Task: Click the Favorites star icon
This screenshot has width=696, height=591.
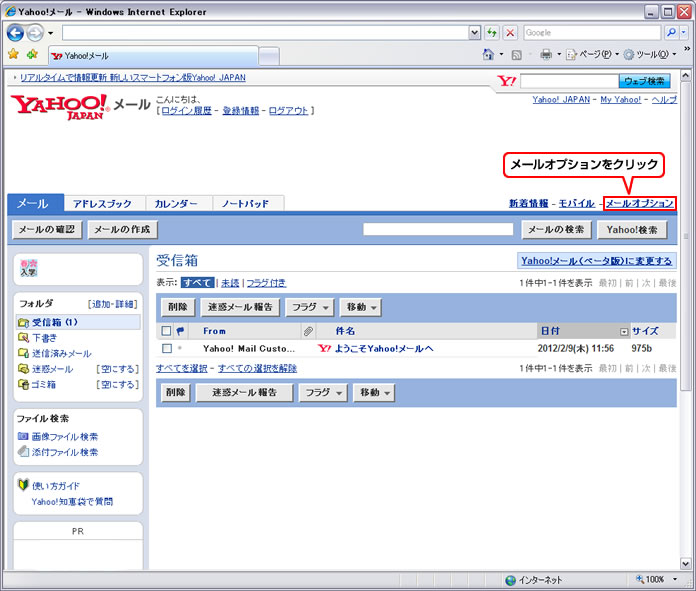Action: point(13,54)
